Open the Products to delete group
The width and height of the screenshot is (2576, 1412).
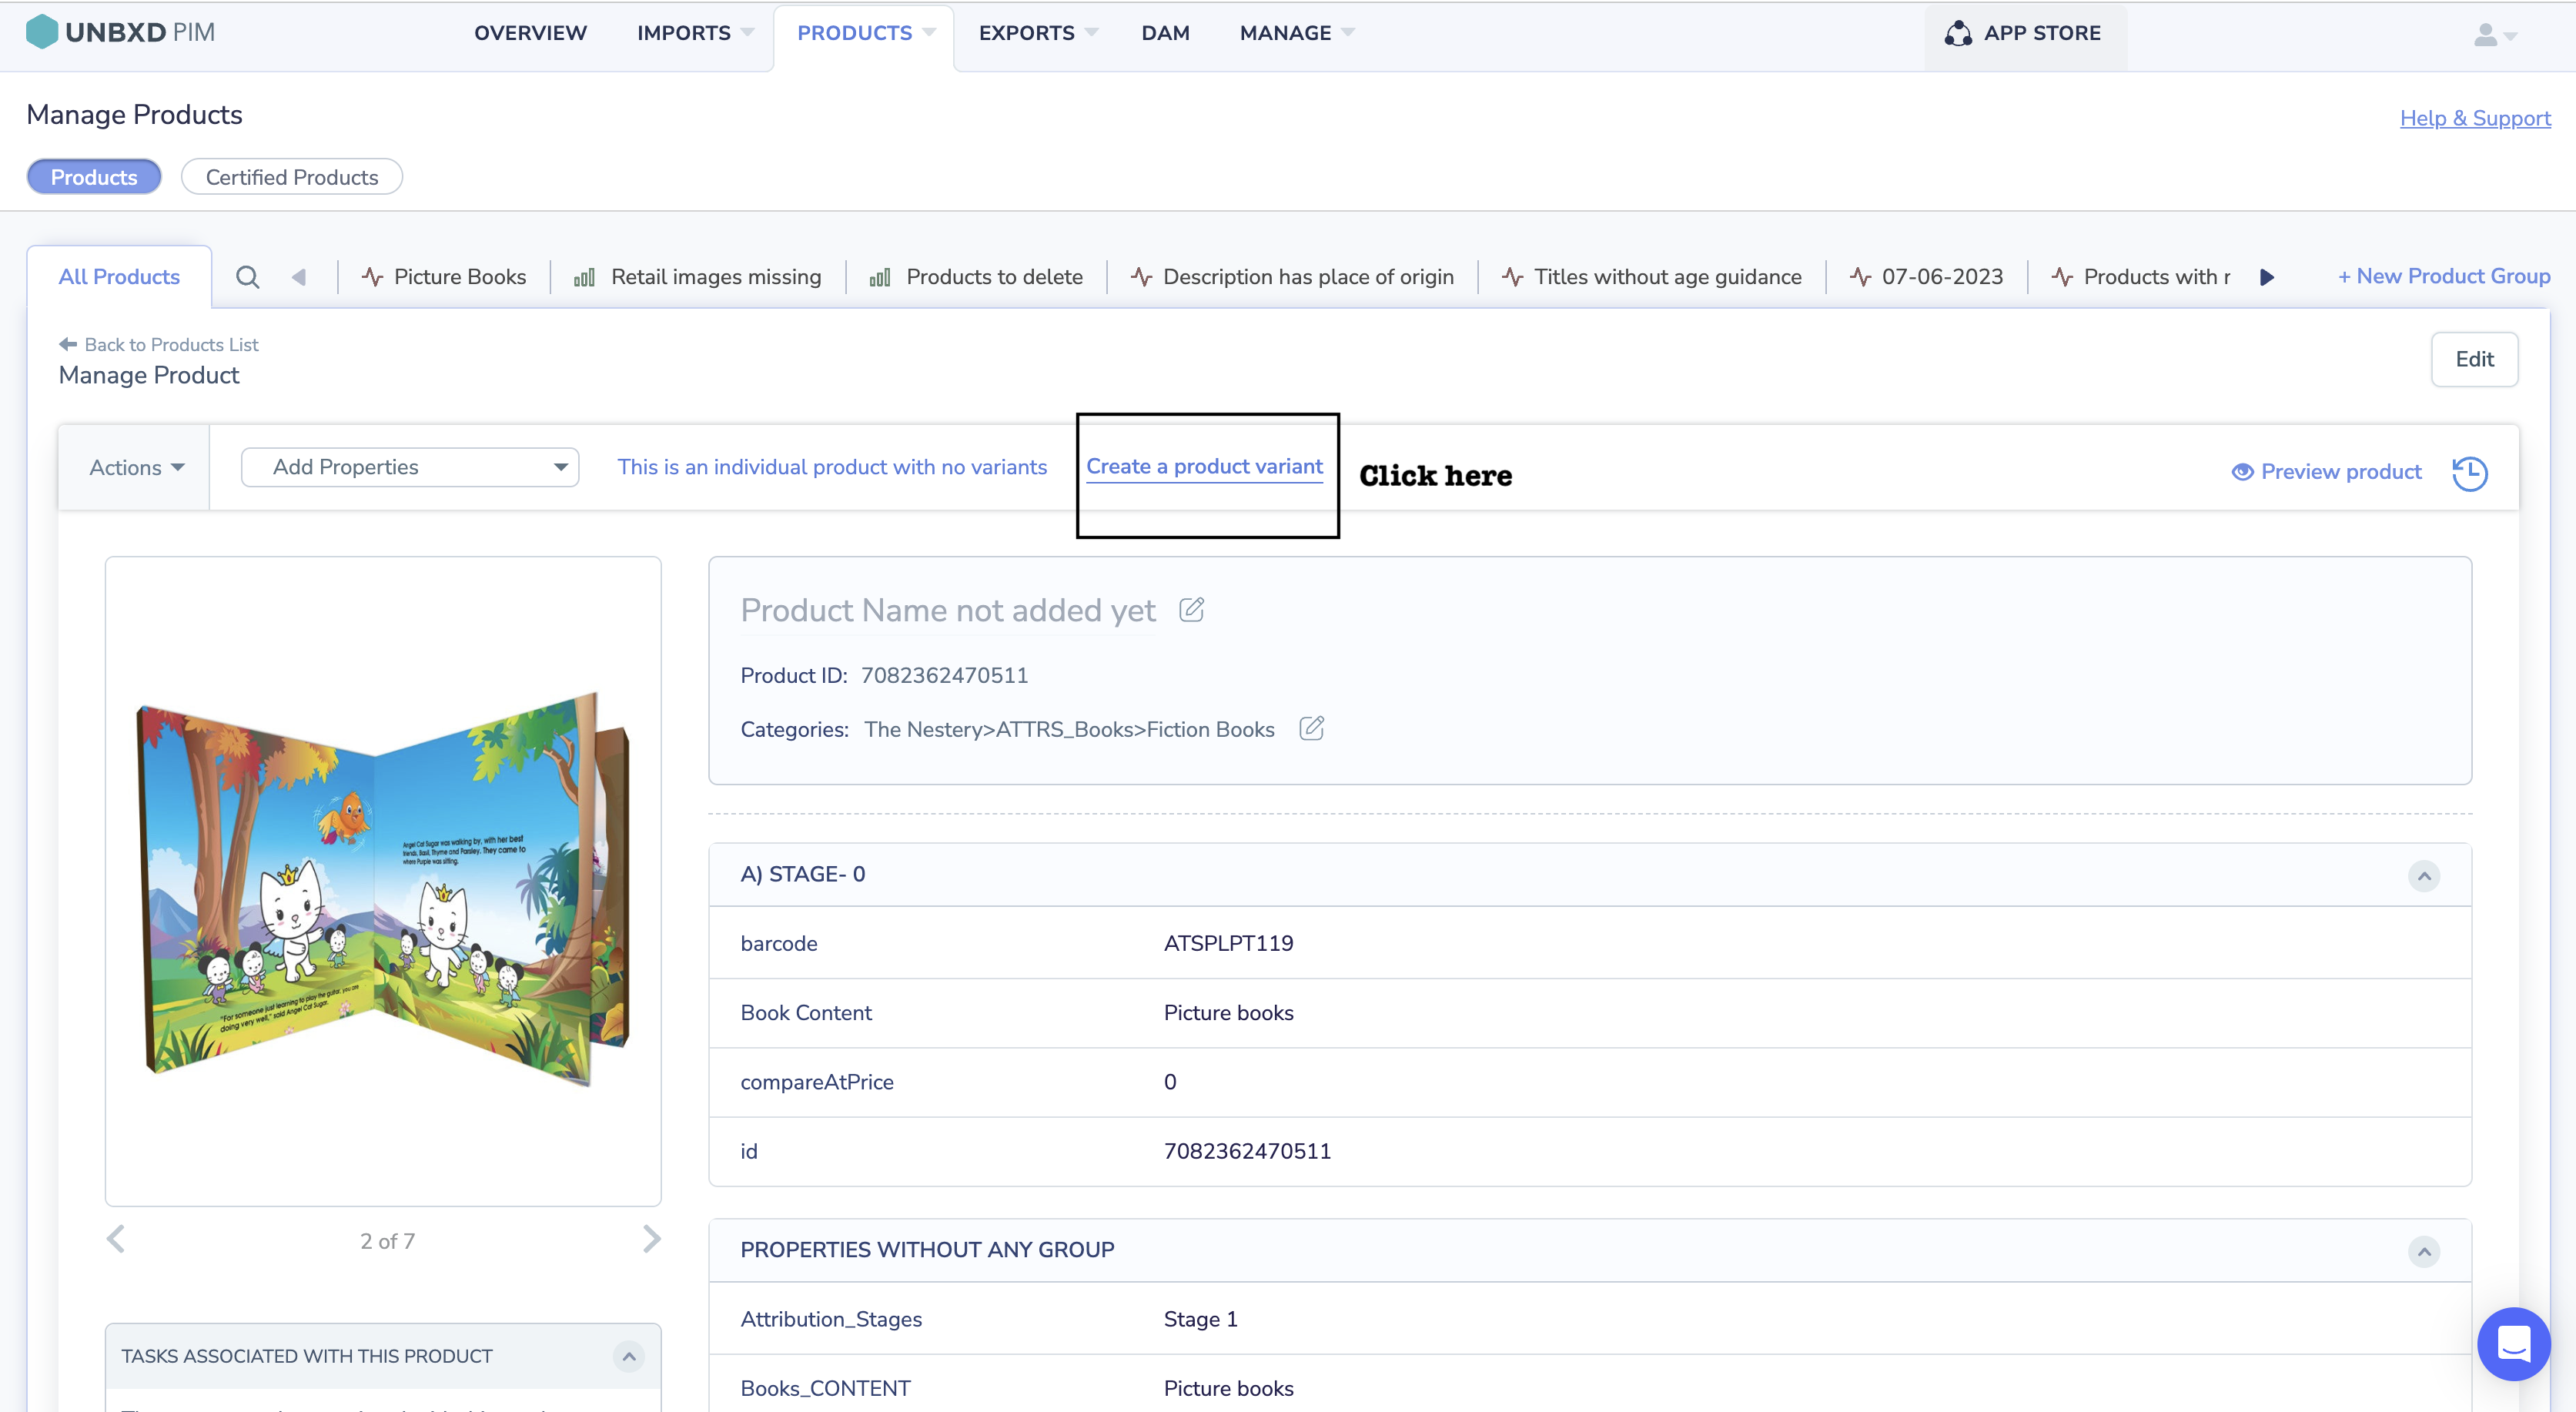tap(976, 277)
